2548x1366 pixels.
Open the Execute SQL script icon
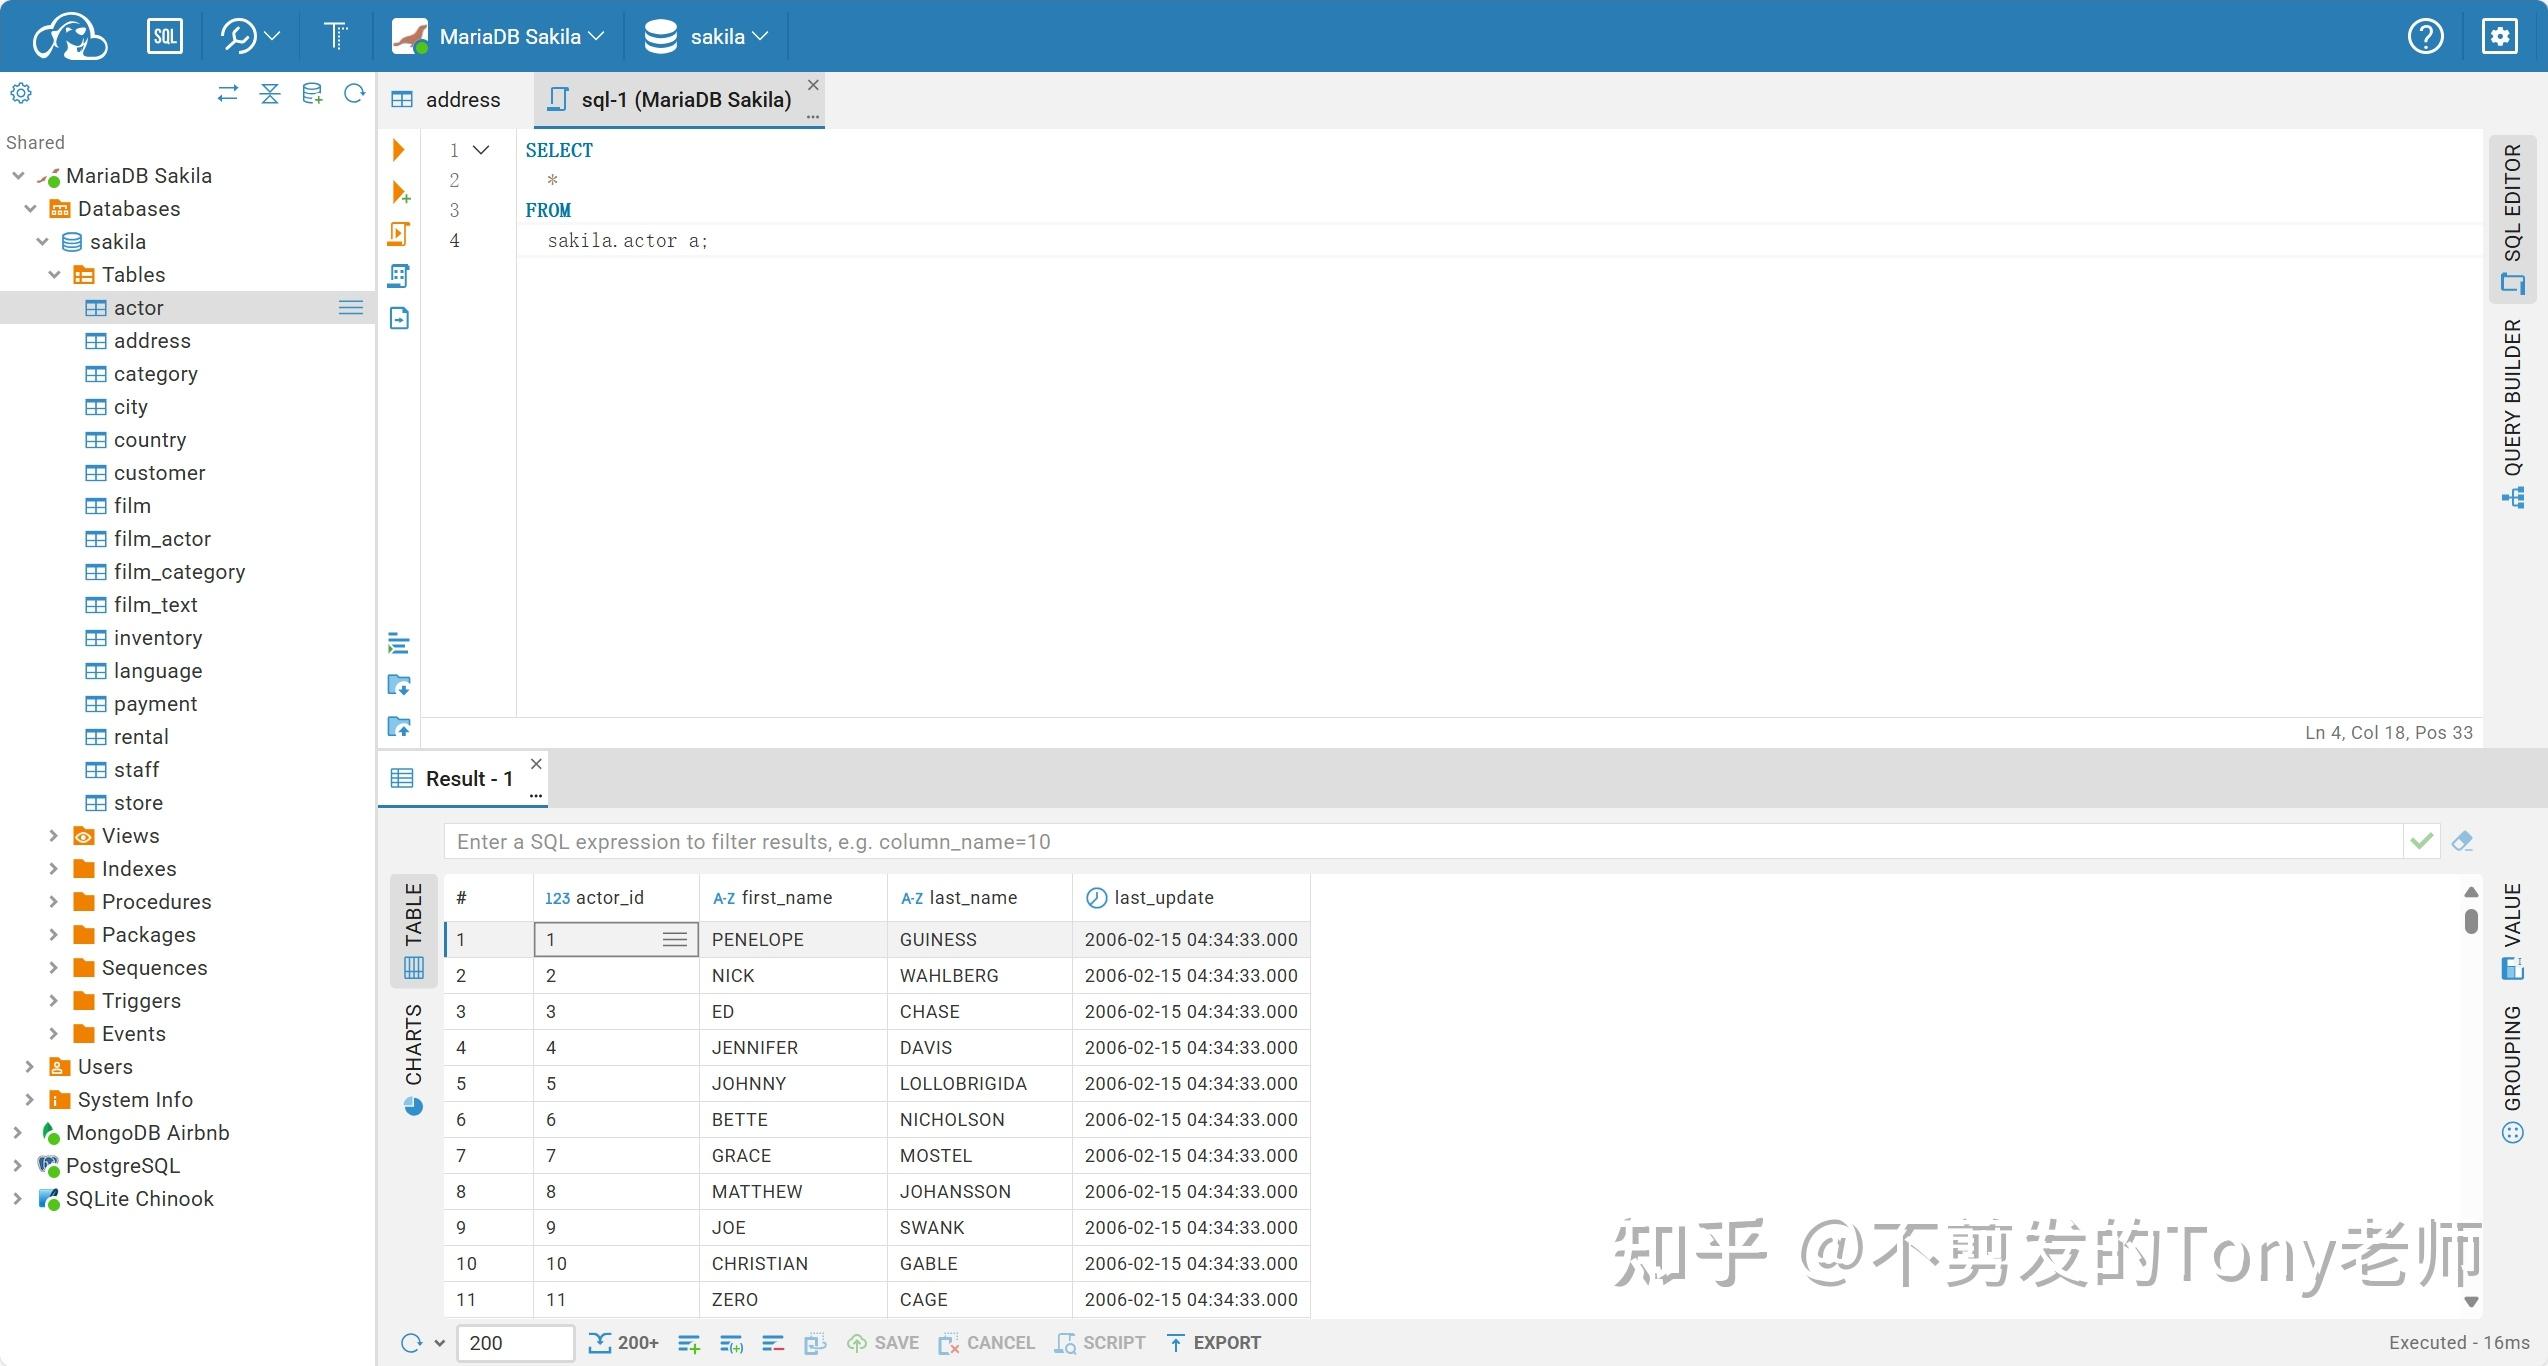[399, 233]
